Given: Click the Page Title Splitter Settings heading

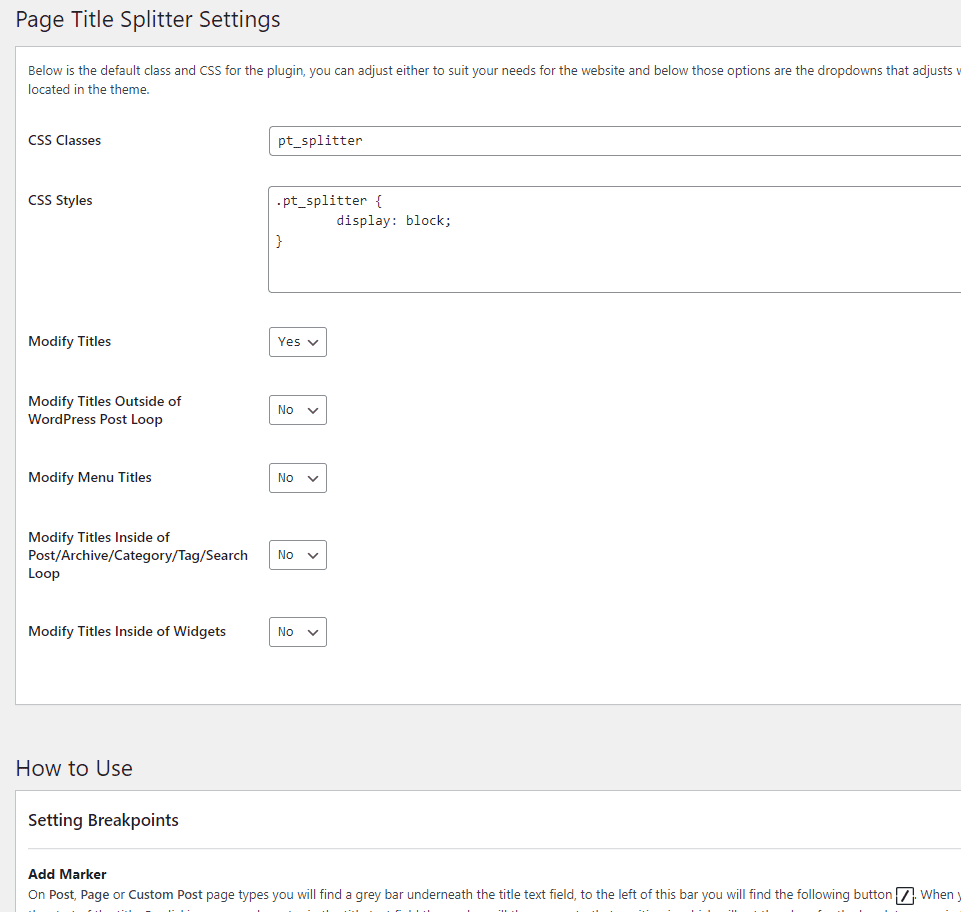Looking at the screenshot, I should click(147, 19).
